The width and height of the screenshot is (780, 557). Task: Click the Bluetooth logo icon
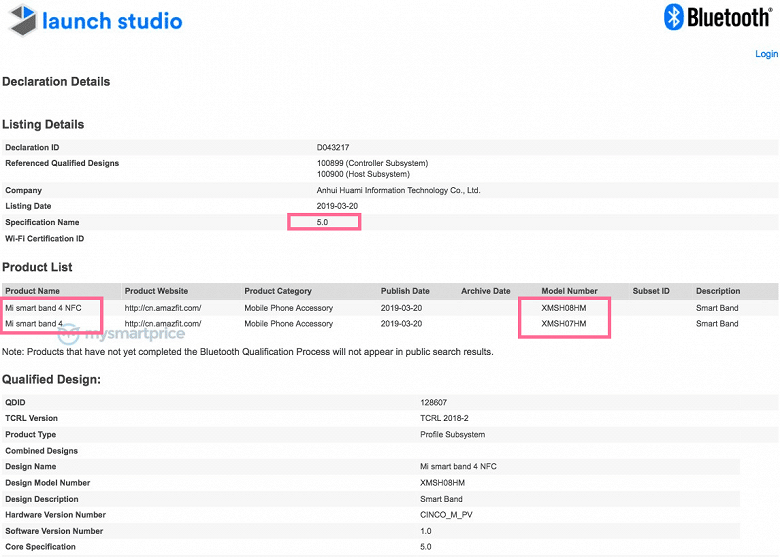pos(673,17)
